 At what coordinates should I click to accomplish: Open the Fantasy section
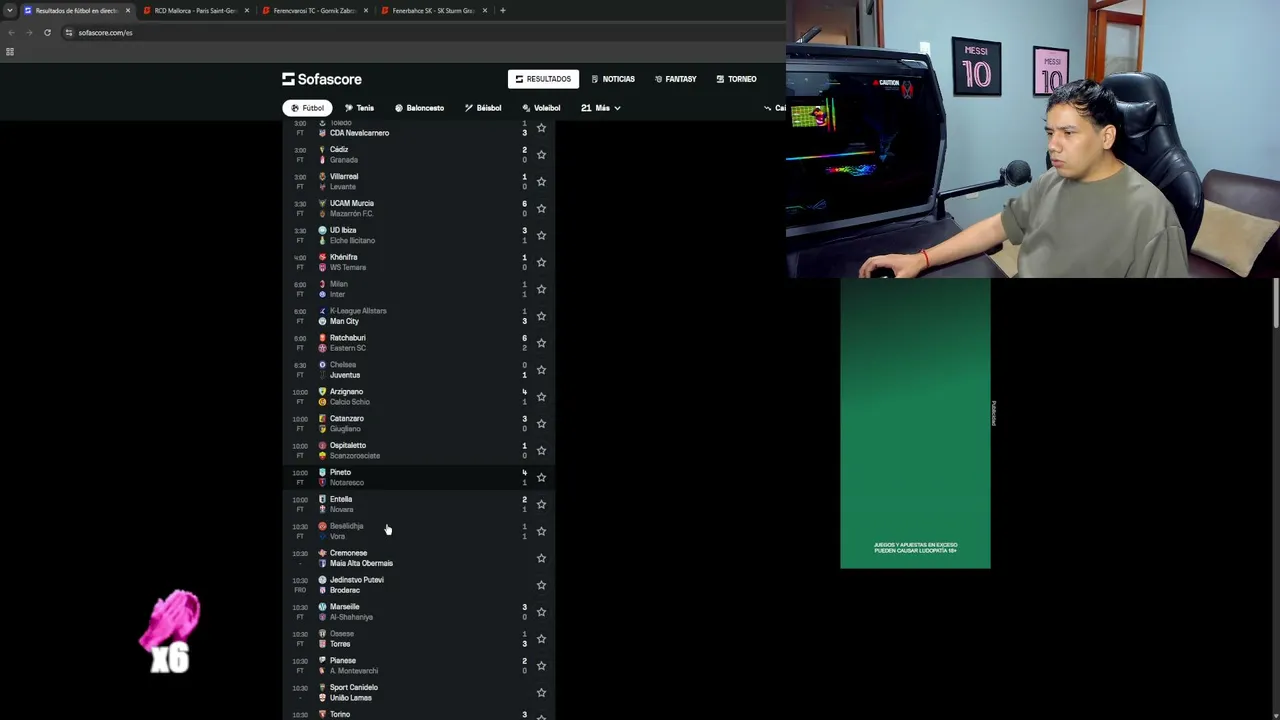tap(676, 79)
